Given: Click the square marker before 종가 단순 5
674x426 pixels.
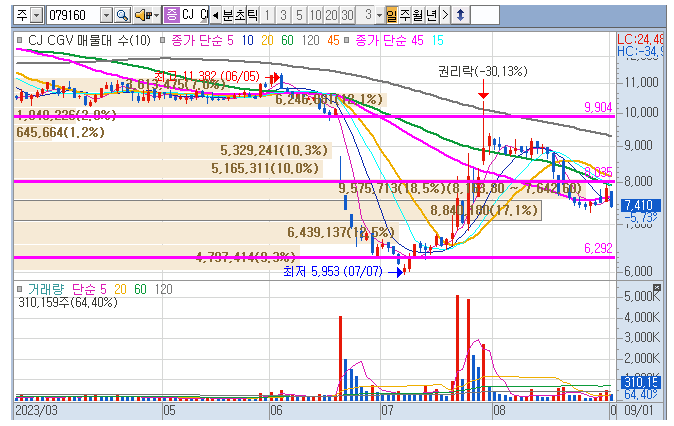Looking at the screenshot, I should pyautogui.click(x=162, y=40).
